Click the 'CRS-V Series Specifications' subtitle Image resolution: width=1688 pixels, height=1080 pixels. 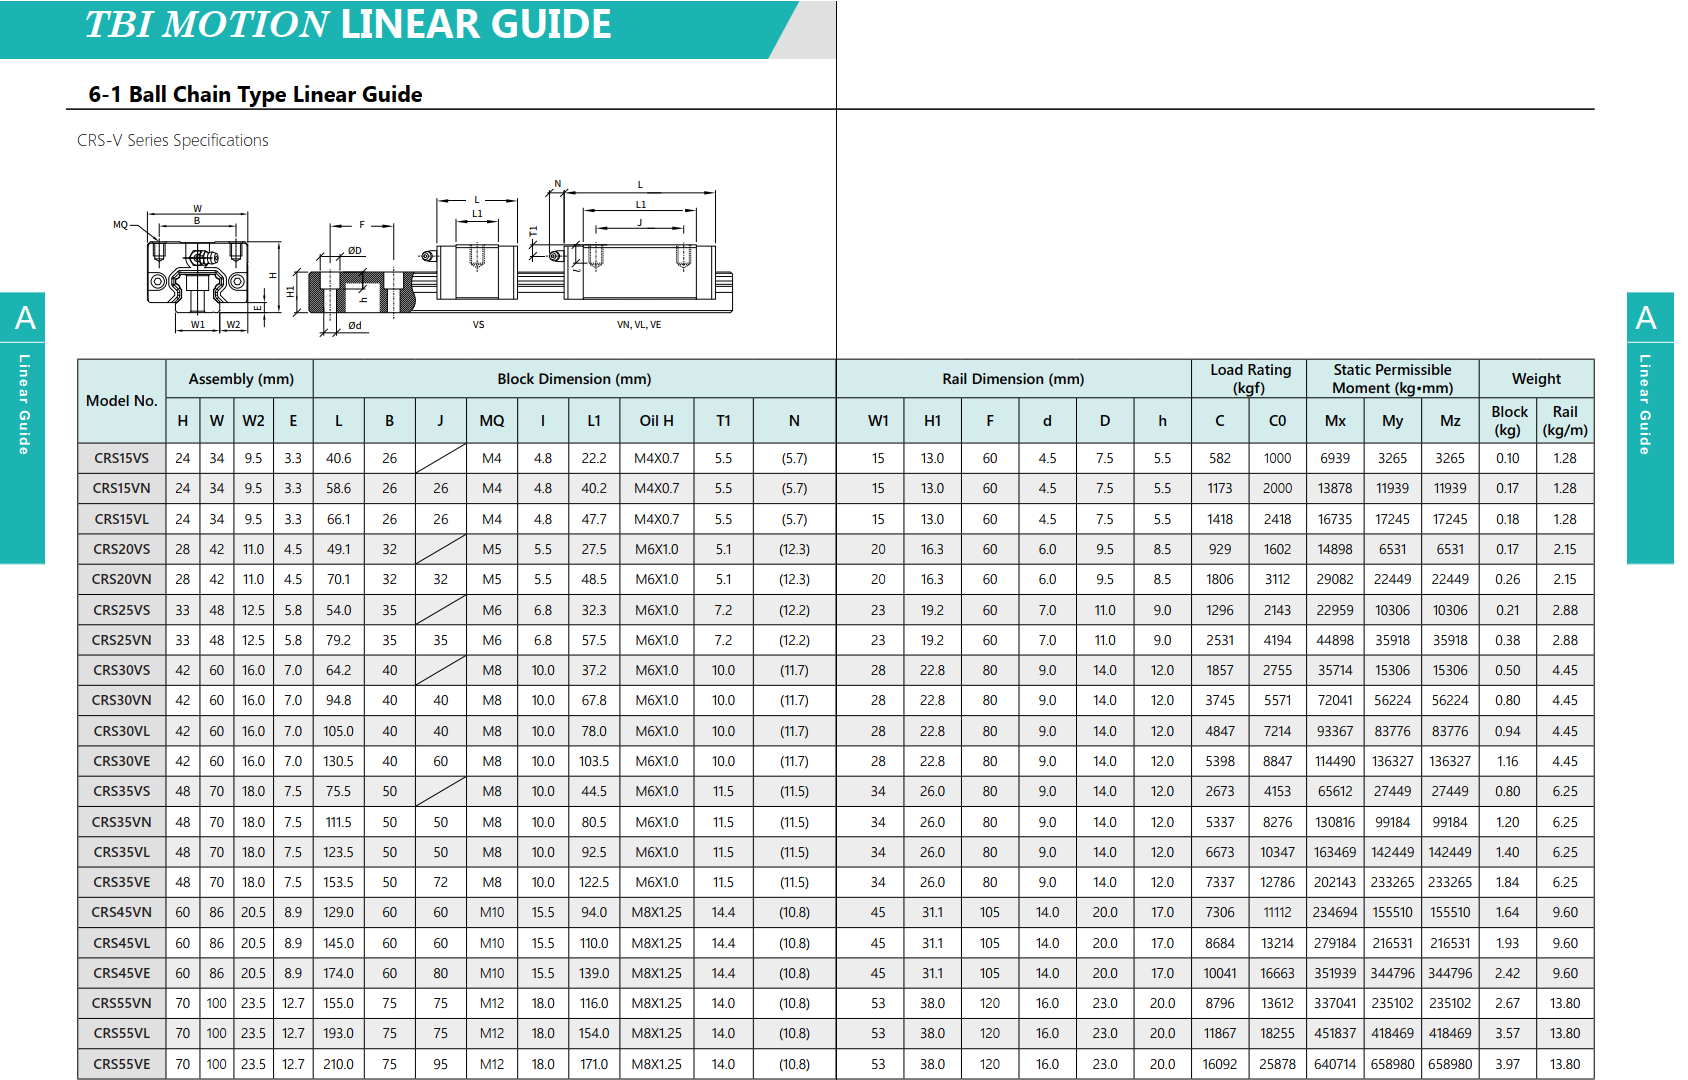pos(173,140)
